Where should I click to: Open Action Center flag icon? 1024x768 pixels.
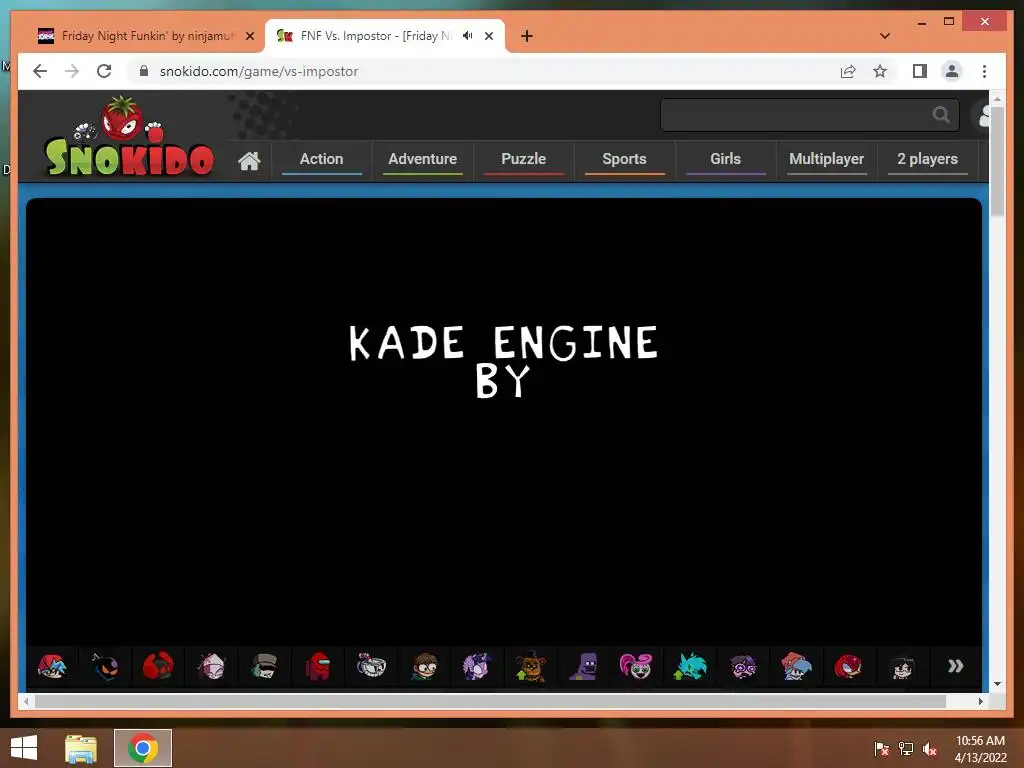(881, 749)
